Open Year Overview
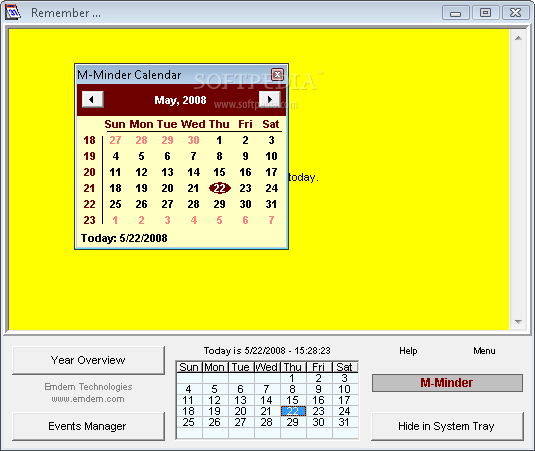Screen dimensions: 535x451 pos(88,360)
